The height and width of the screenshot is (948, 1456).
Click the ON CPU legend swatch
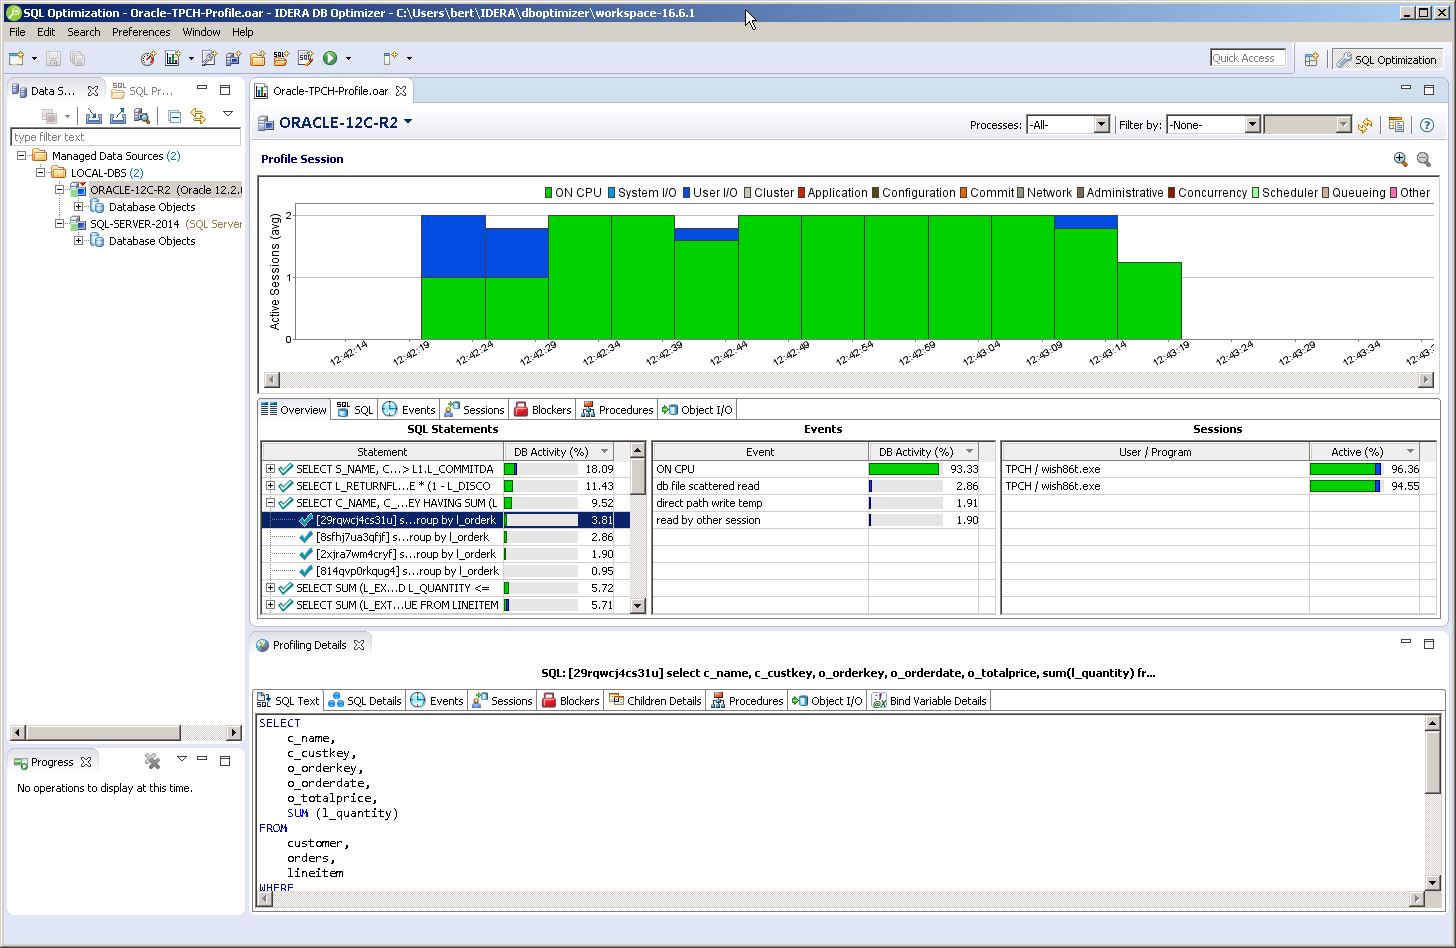549,193
